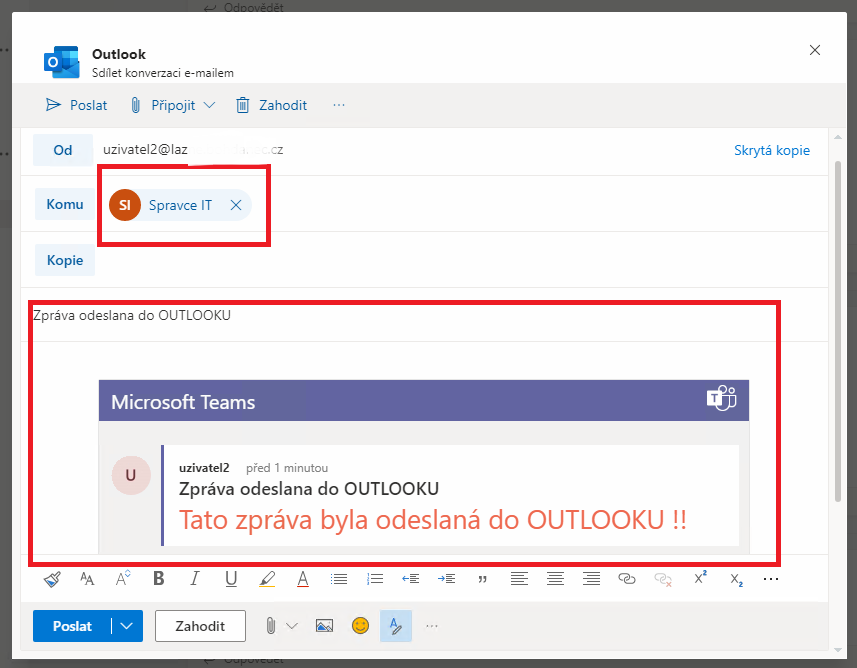Image resolution: width=857 pixels, height=668 pixels.
Task: Click the Od sender button
Action: [63, 150]
